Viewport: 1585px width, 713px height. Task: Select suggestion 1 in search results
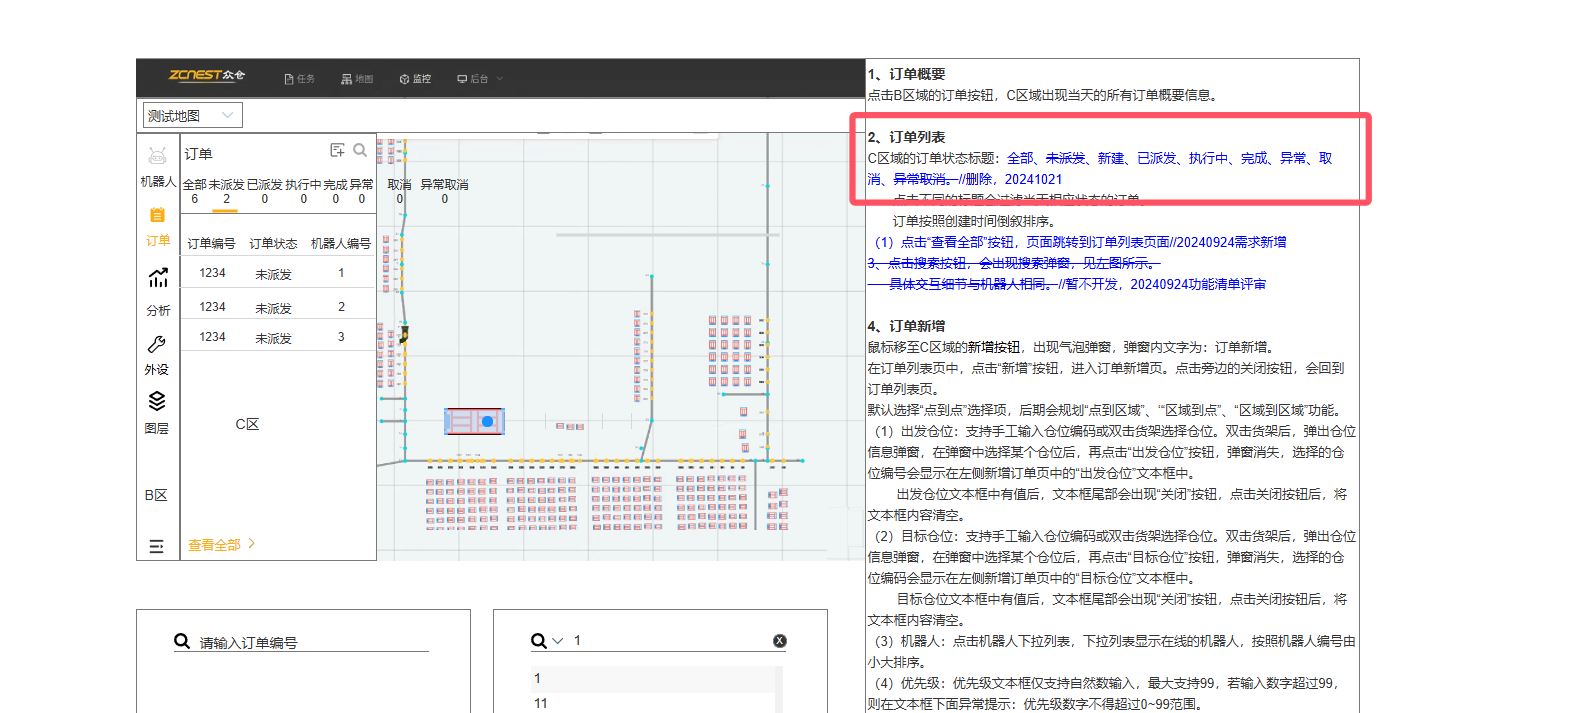click(653, 678)
